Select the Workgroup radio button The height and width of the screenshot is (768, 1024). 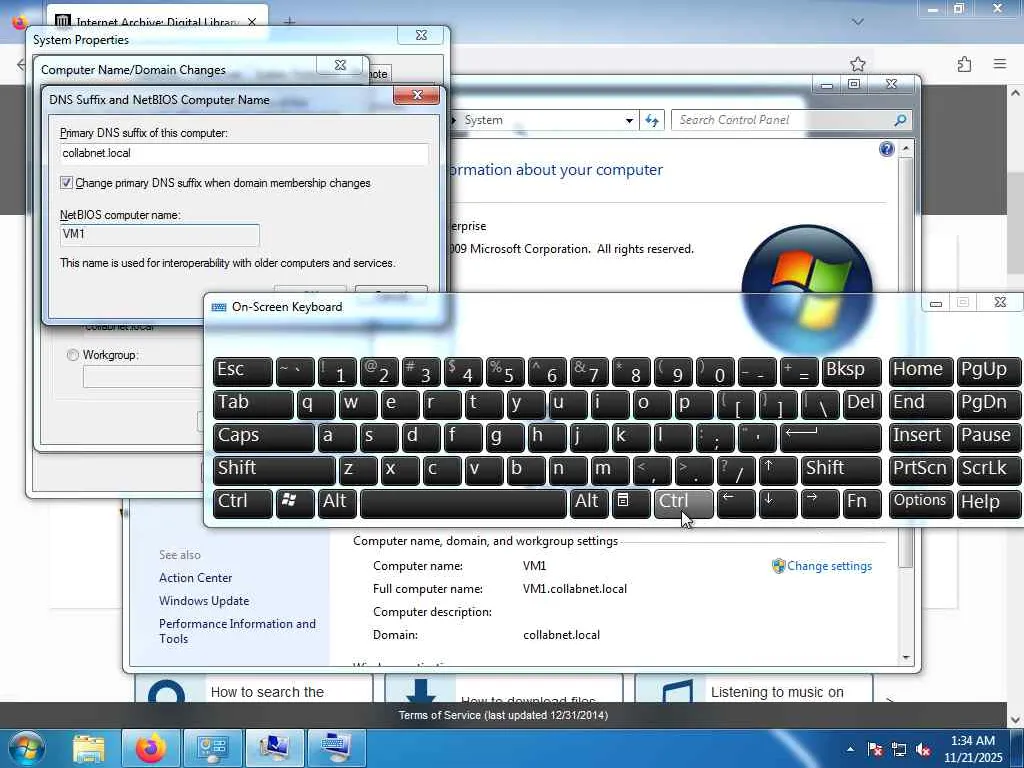point(72,355)
